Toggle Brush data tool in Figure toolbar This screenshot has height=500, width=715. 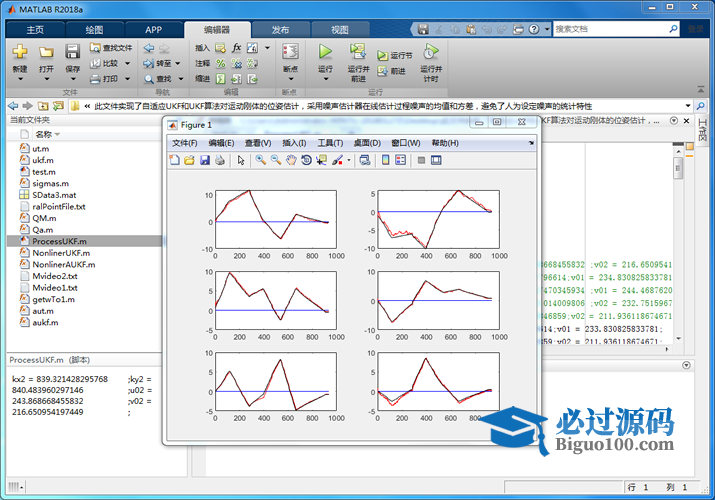[x=337, y=160]
